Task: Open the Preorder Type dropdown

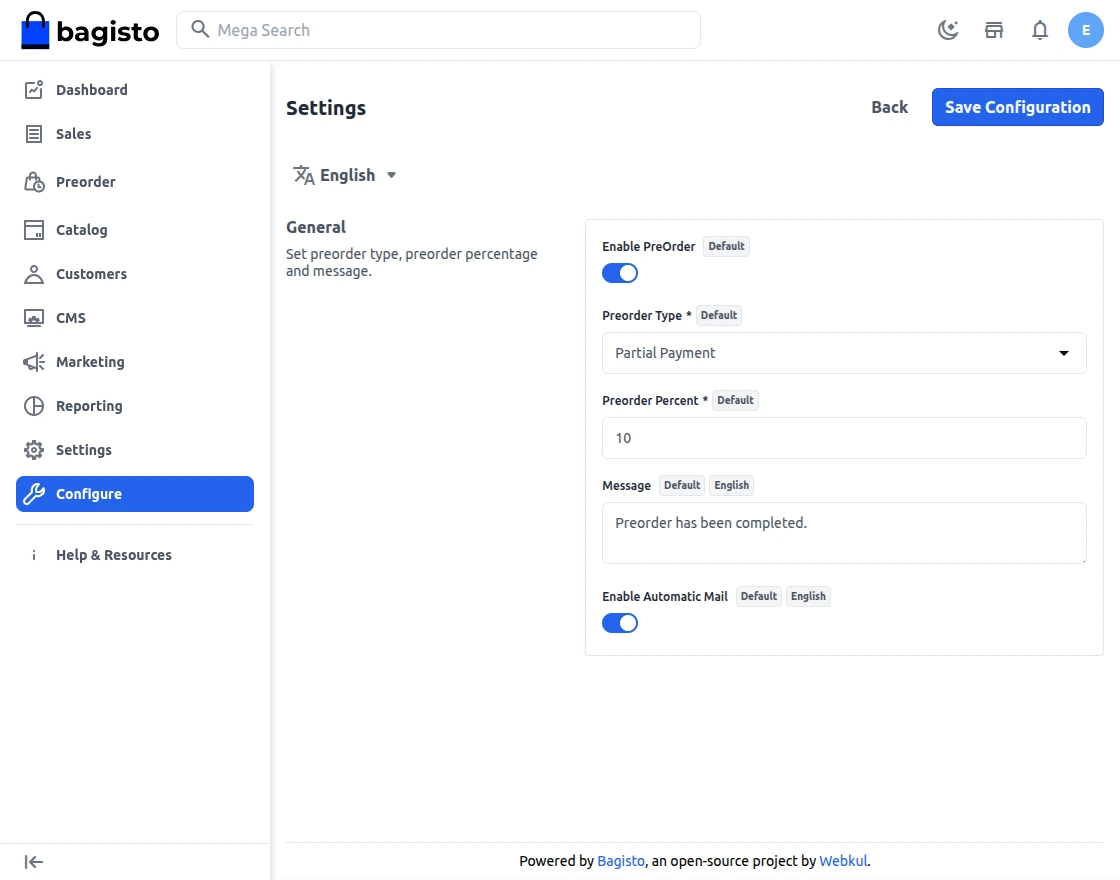Action: point(844,353)
